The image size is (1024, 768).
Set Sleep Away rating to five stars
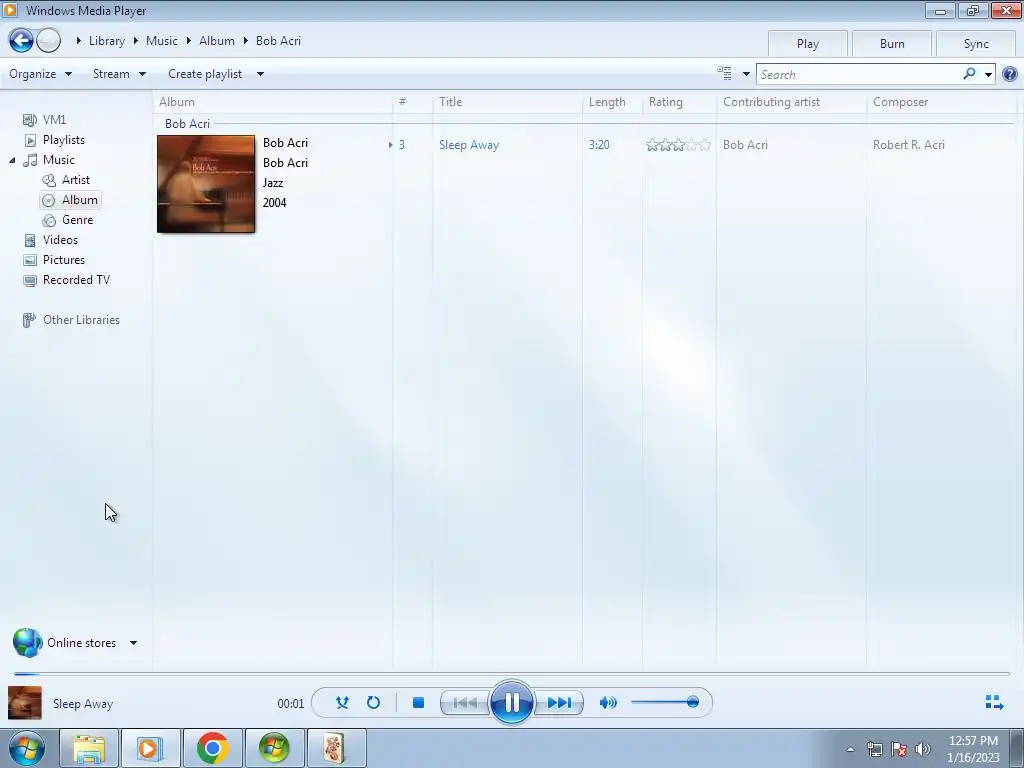[x=704, y=145]
